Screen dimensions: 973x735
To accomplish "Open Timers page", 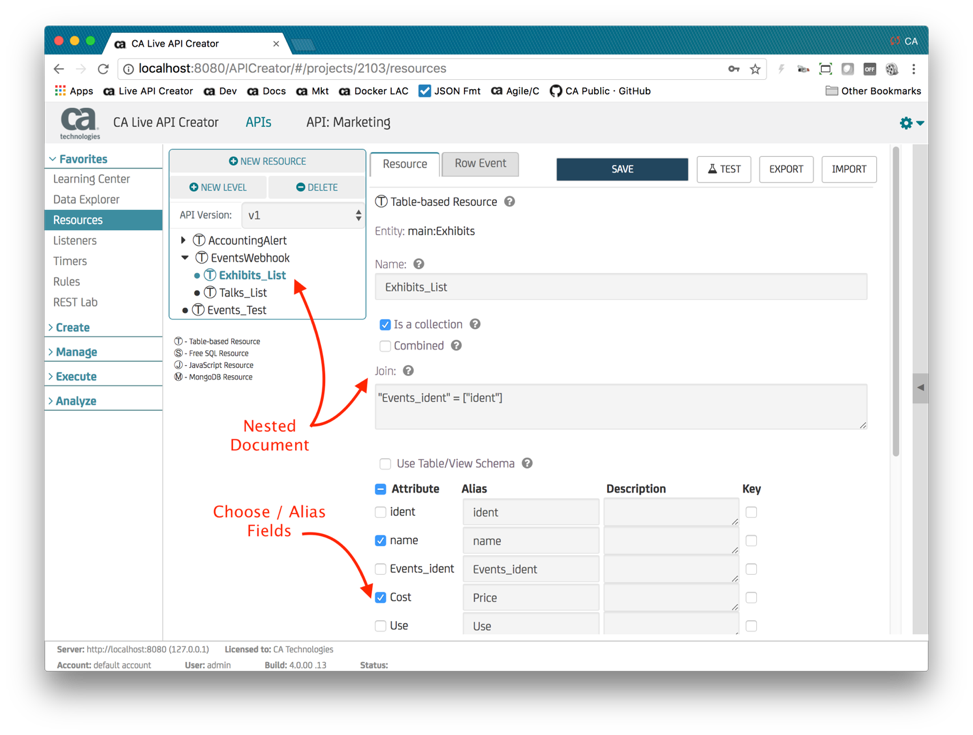I will (x=70, y=261).
